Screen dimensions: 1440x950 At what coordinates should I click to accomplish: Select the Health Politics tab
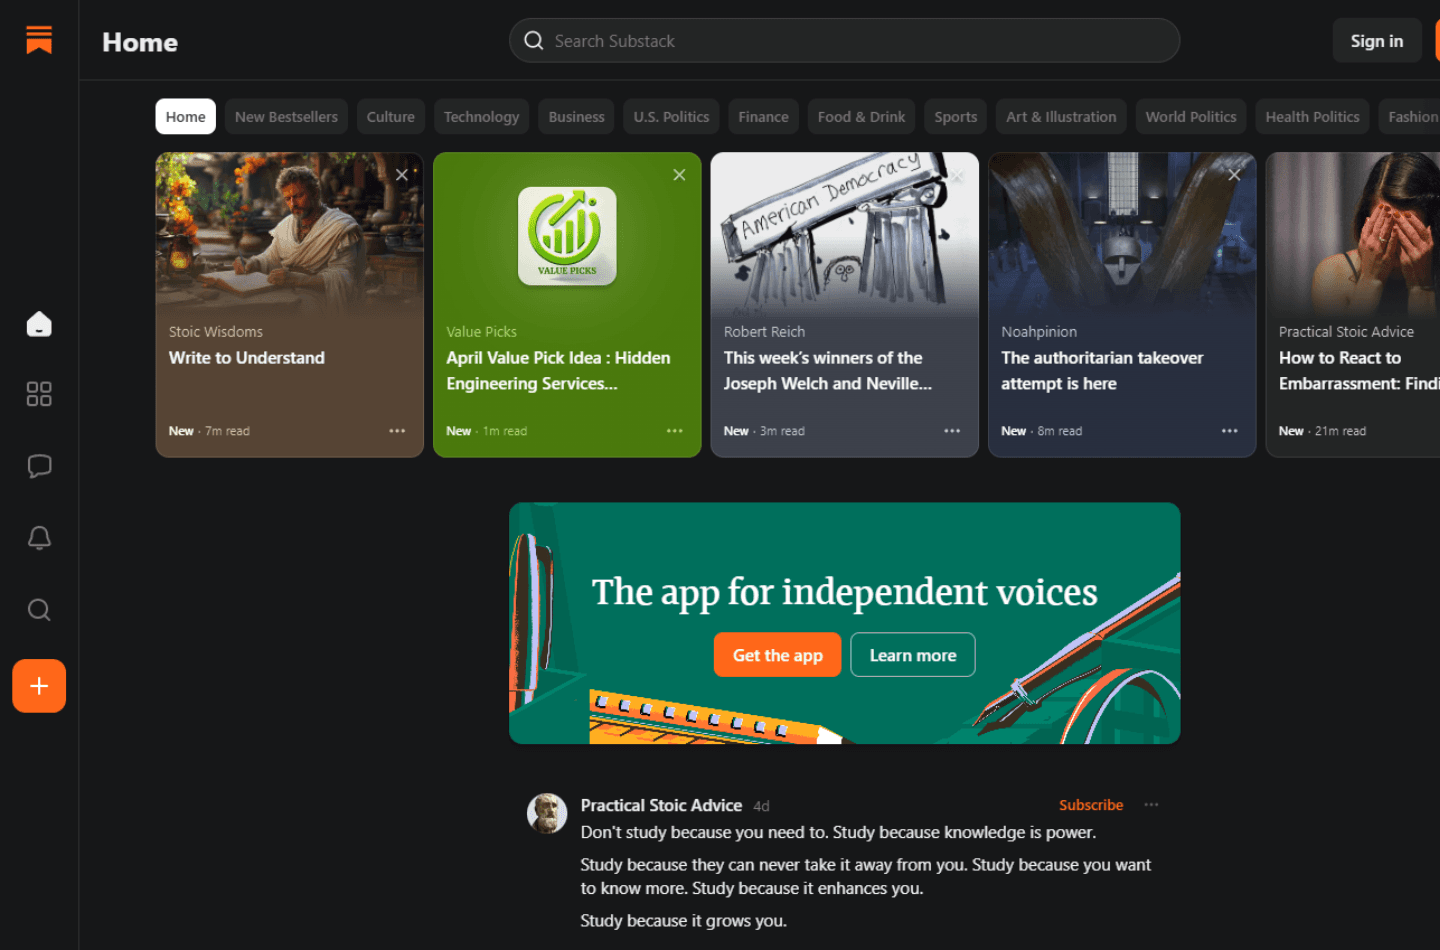point(1313,117)
